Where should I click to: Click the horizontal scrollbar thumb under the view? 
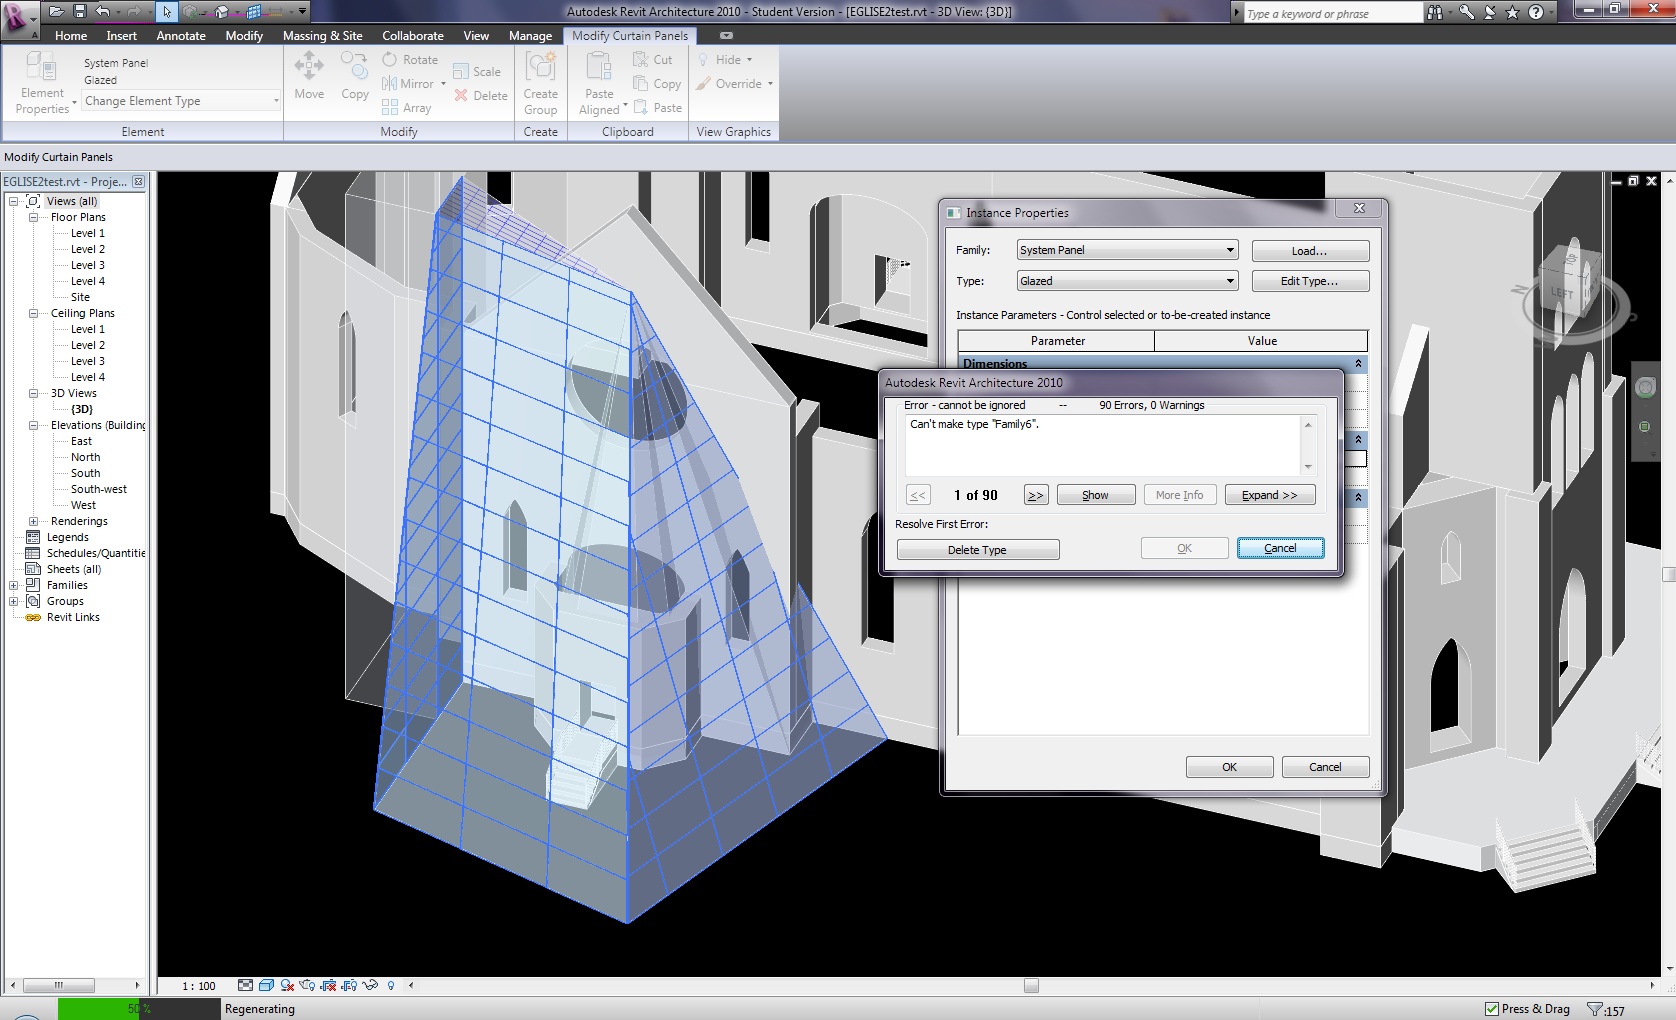click(x=1031, y=986)
